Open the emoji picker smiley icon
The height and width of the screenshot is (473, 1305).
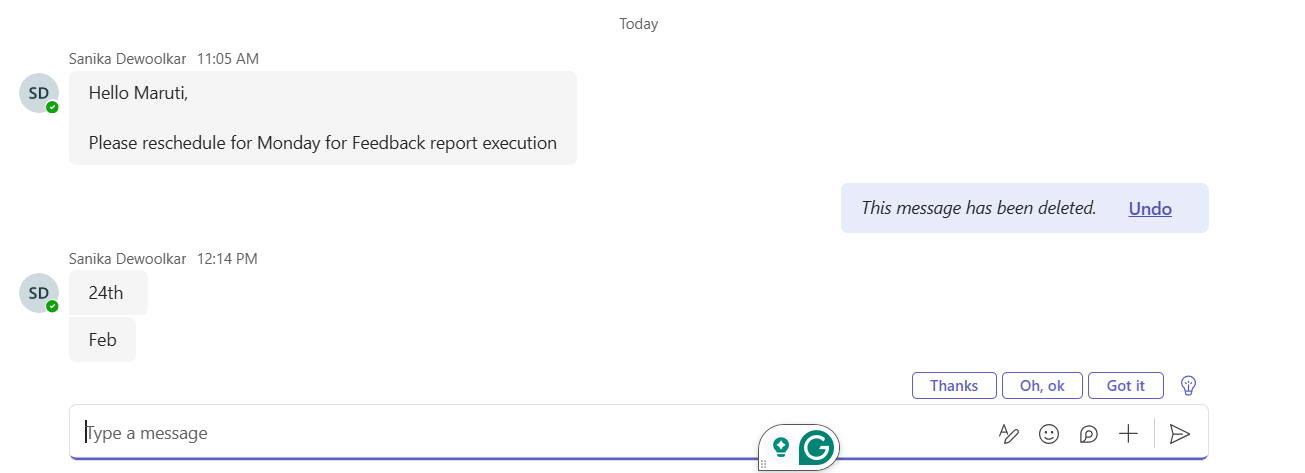1049,433
